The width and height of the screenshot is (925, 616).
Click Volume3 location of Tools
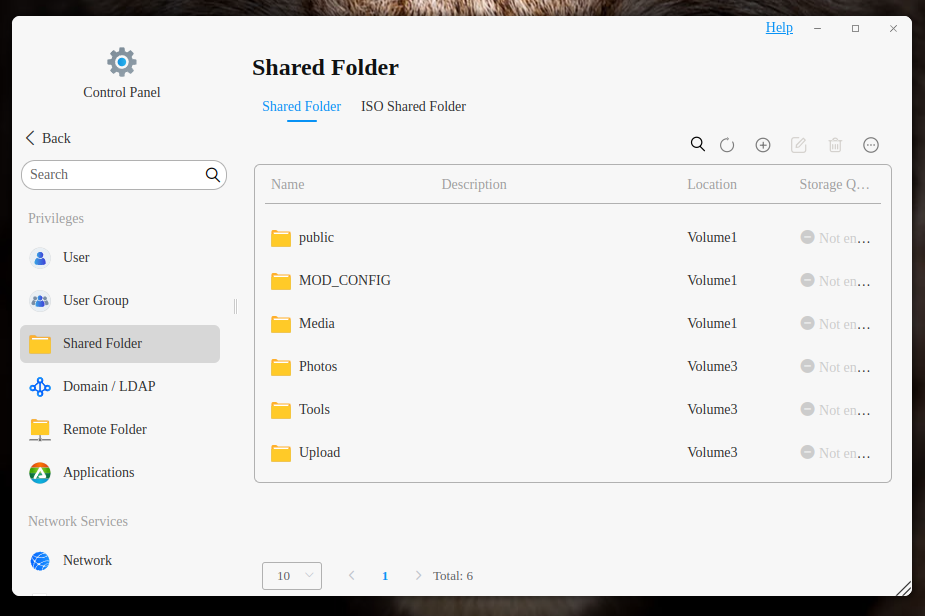point(712,409)
